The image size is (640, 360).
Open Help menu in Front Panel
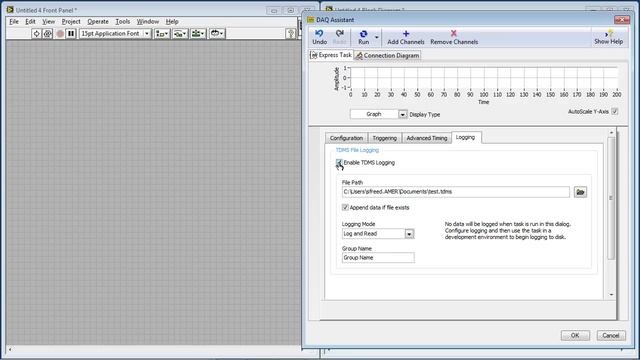(x=172, y=22)
